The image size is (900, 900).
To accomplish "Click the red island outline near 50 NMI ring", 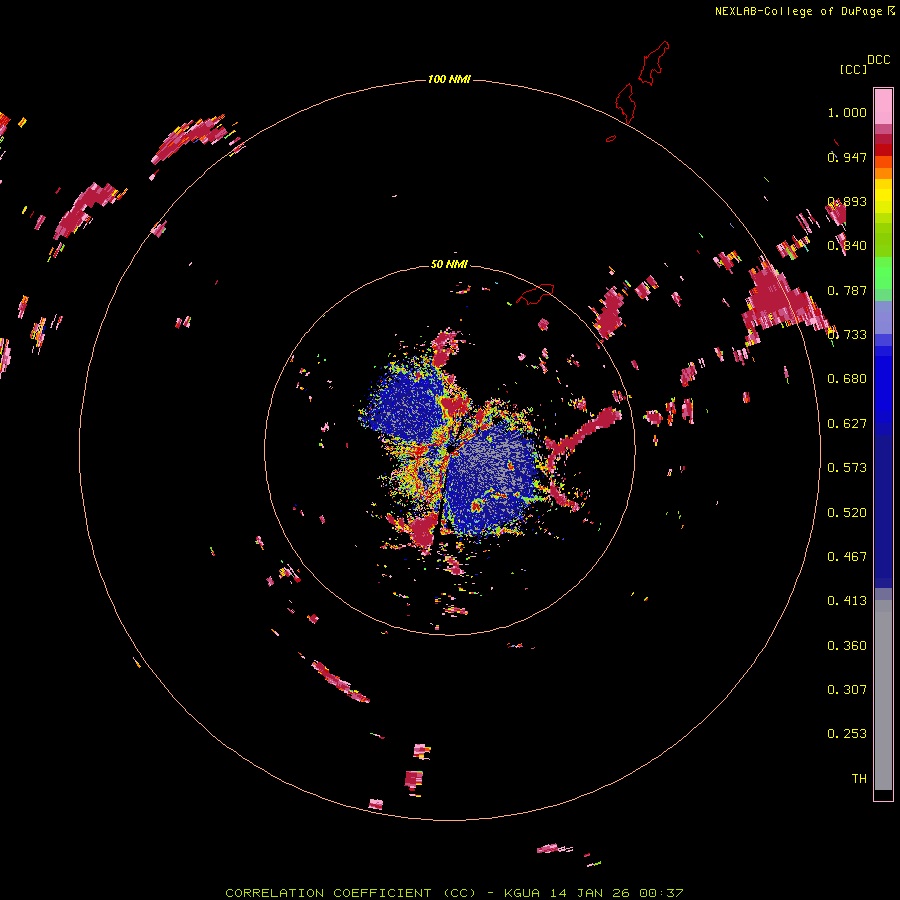I will click(535, 294).
